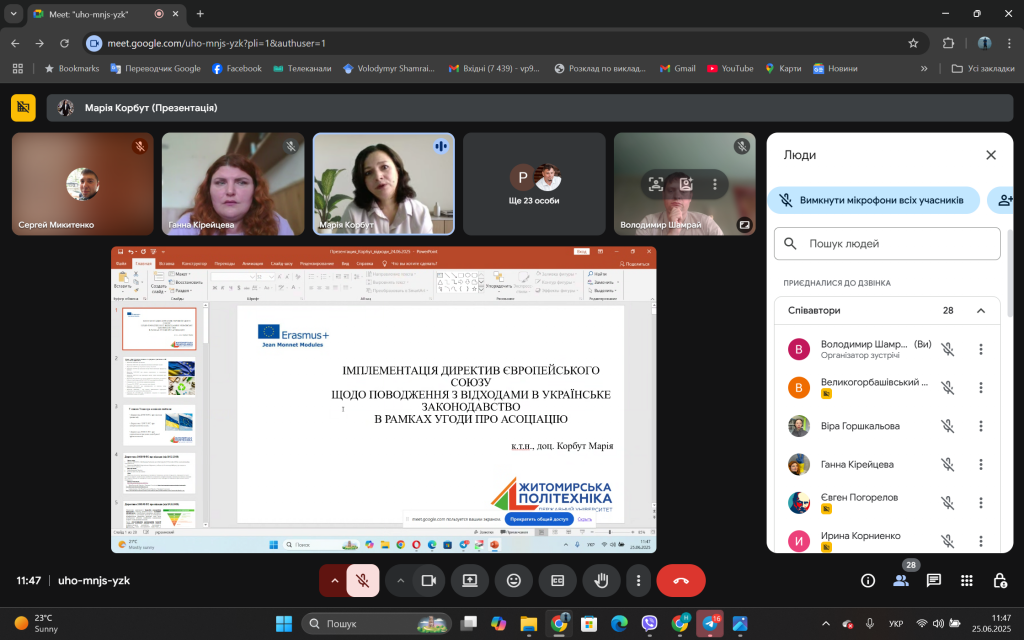Collapse the Співавтори section
This screenshot has height=640, width=1024.
pos(980,311)
